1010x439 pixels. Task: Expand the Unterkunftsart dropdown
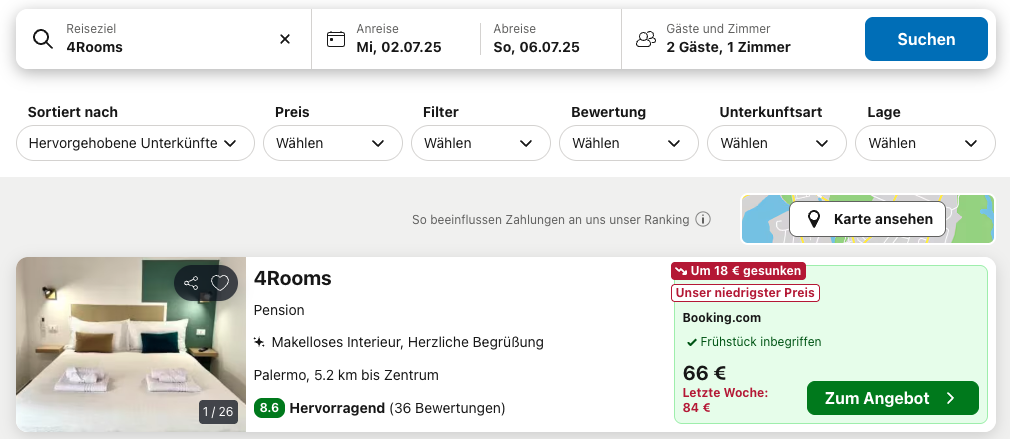pyautogui.click(x=777, y=143)
